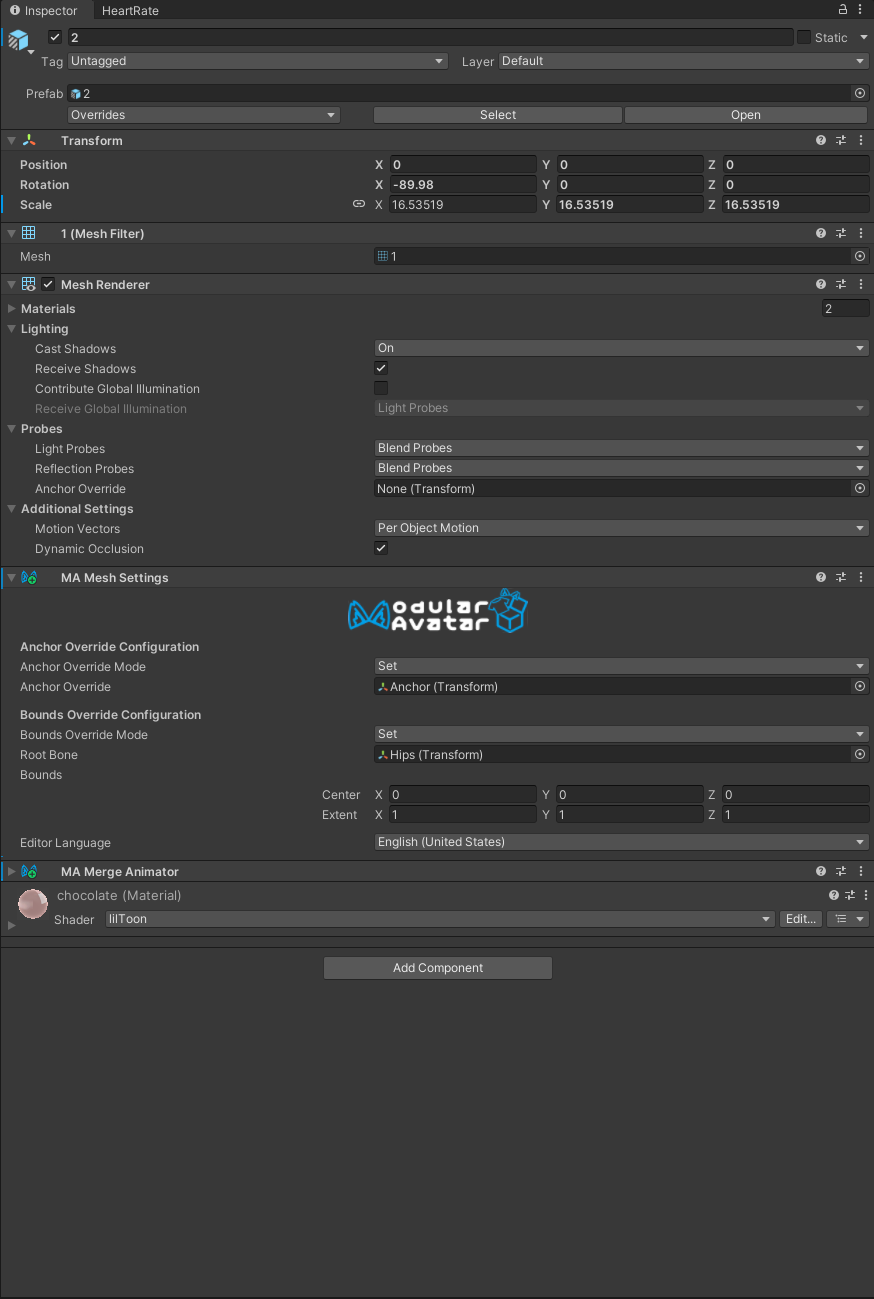Viewport: 874px width, 1299px height.
Task: Open MA Merge Animator help icon
Action: tap(821, 871)
